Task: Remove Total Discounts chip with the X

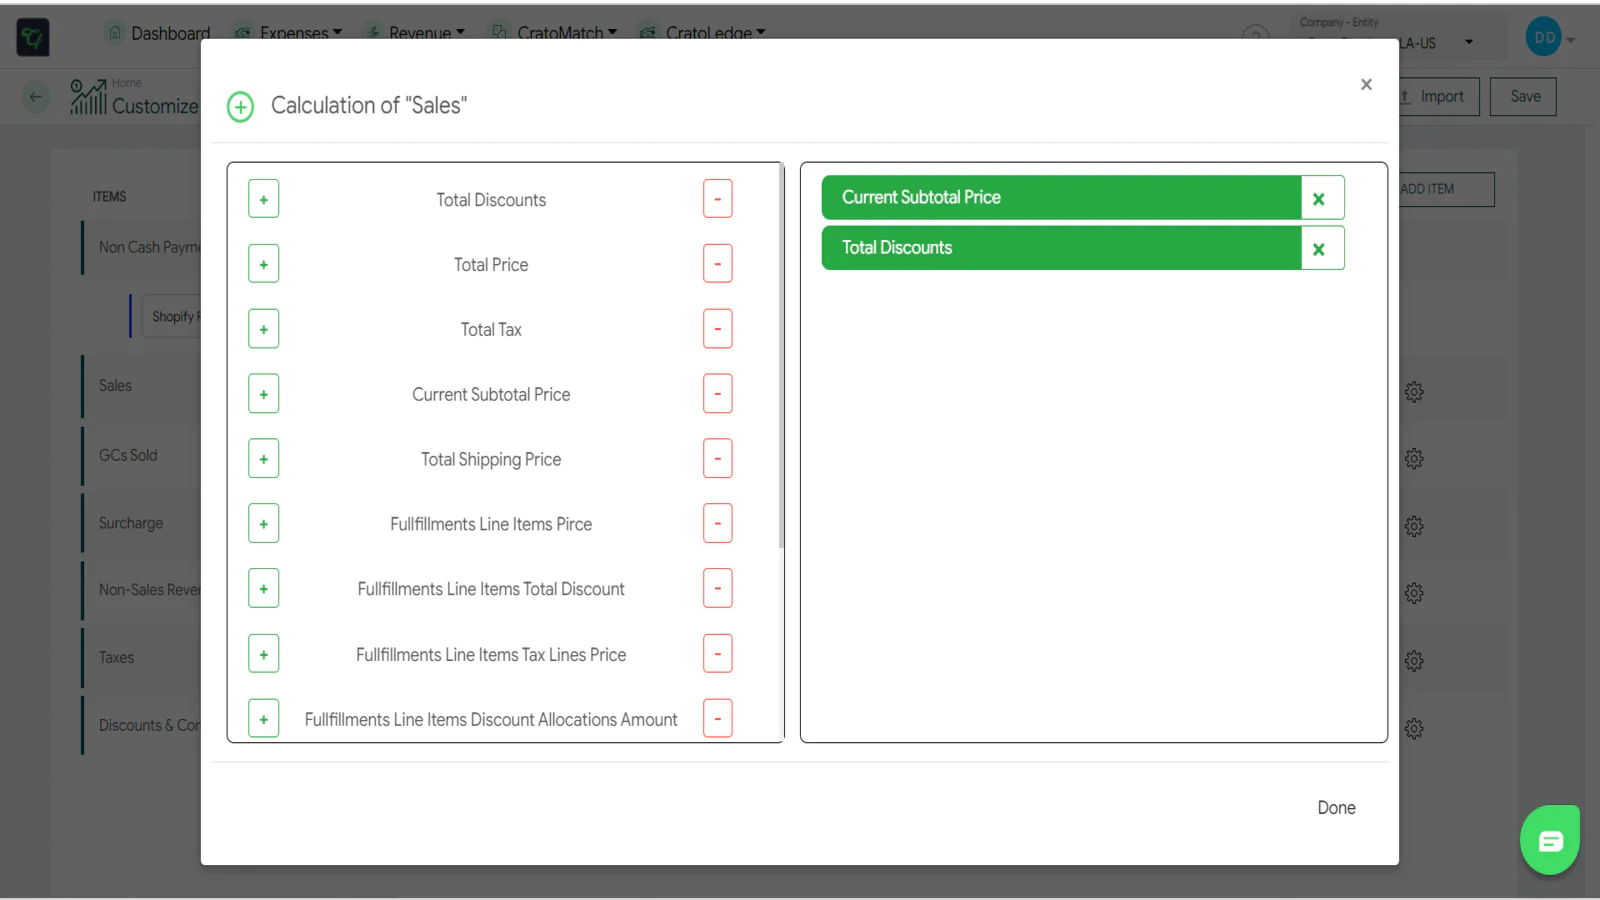Action: click(x=1319, y=248)
